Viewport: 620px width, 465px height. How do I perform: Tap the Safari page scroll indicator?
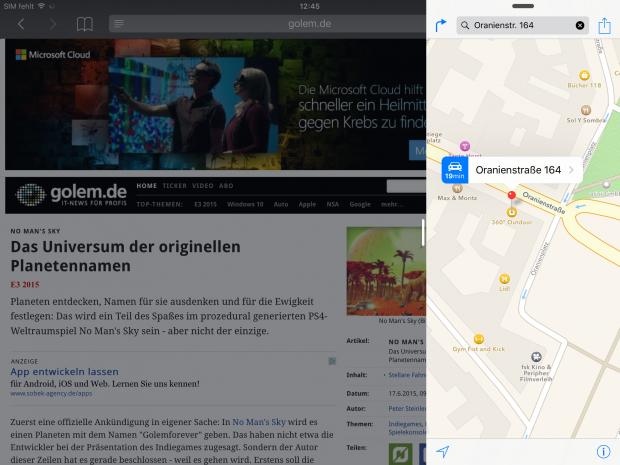(423, 232)
